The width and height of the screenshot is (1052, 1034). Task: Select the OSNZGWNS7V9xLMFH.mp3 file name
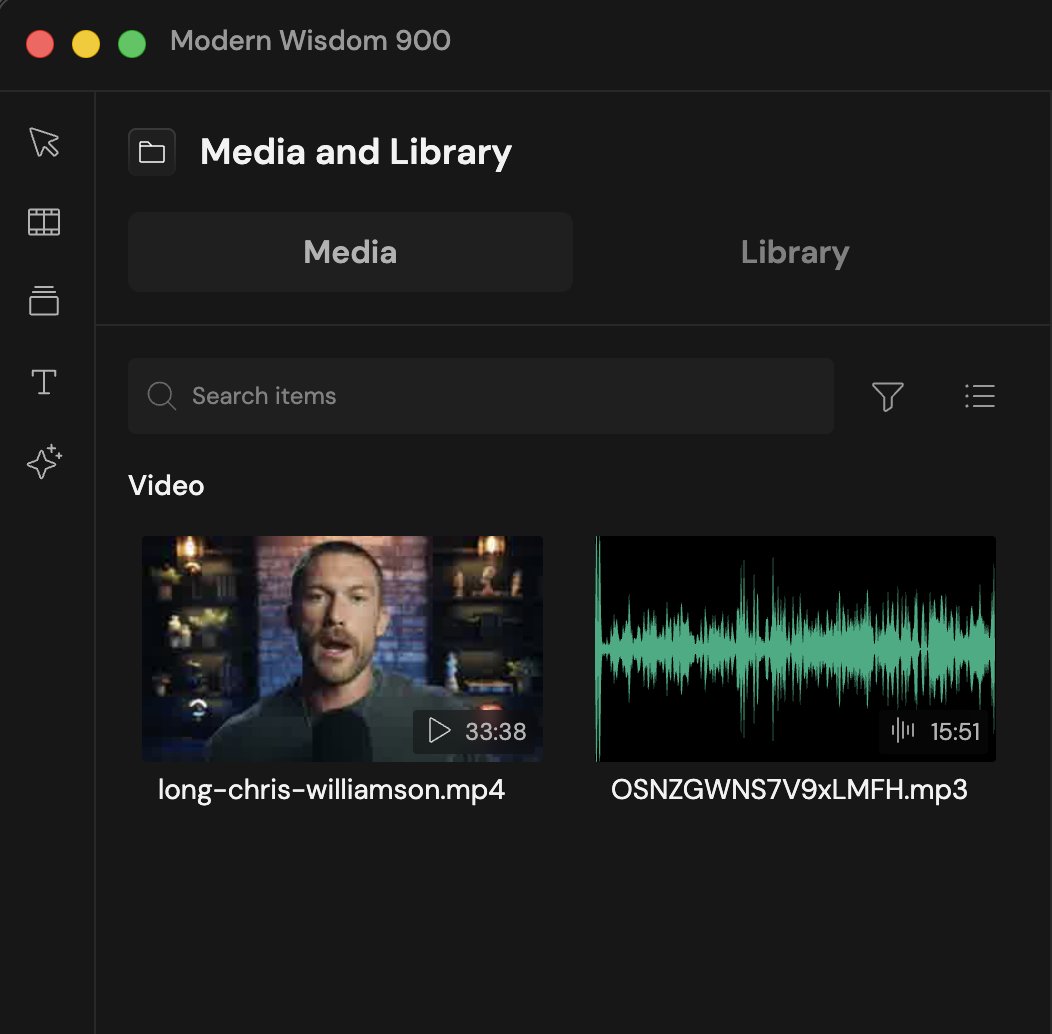tap(791, 789)
